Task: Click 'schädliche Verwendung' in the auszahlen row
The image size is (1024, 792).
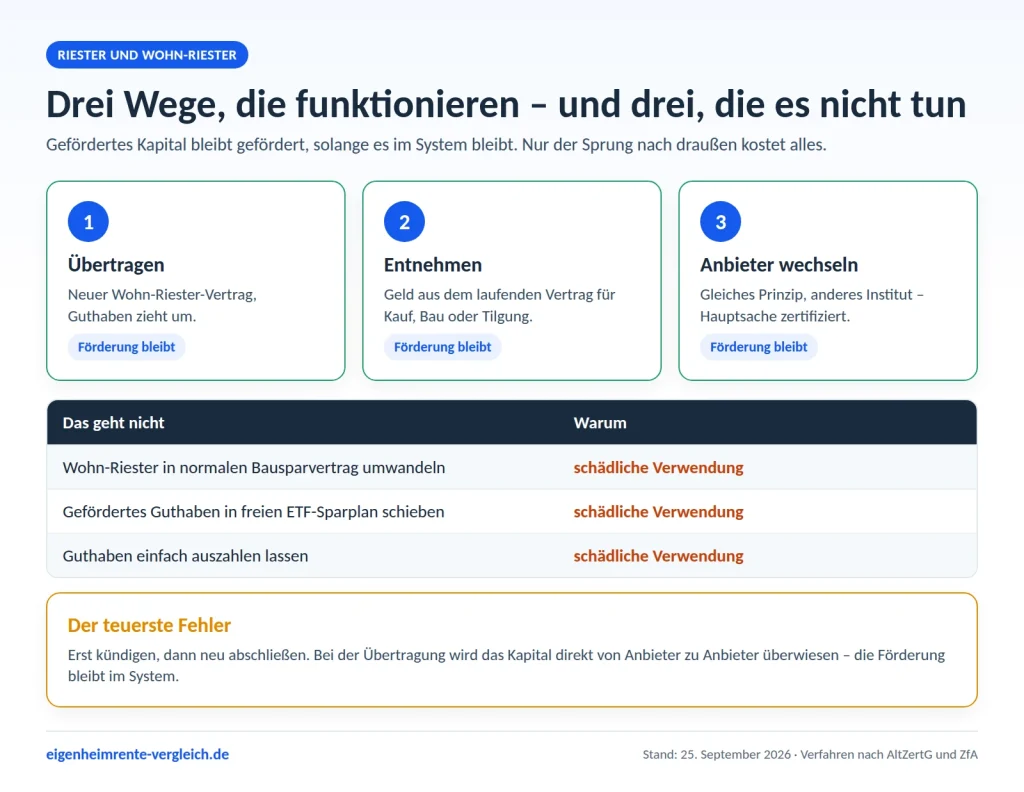Action: [x=658, y=556]
